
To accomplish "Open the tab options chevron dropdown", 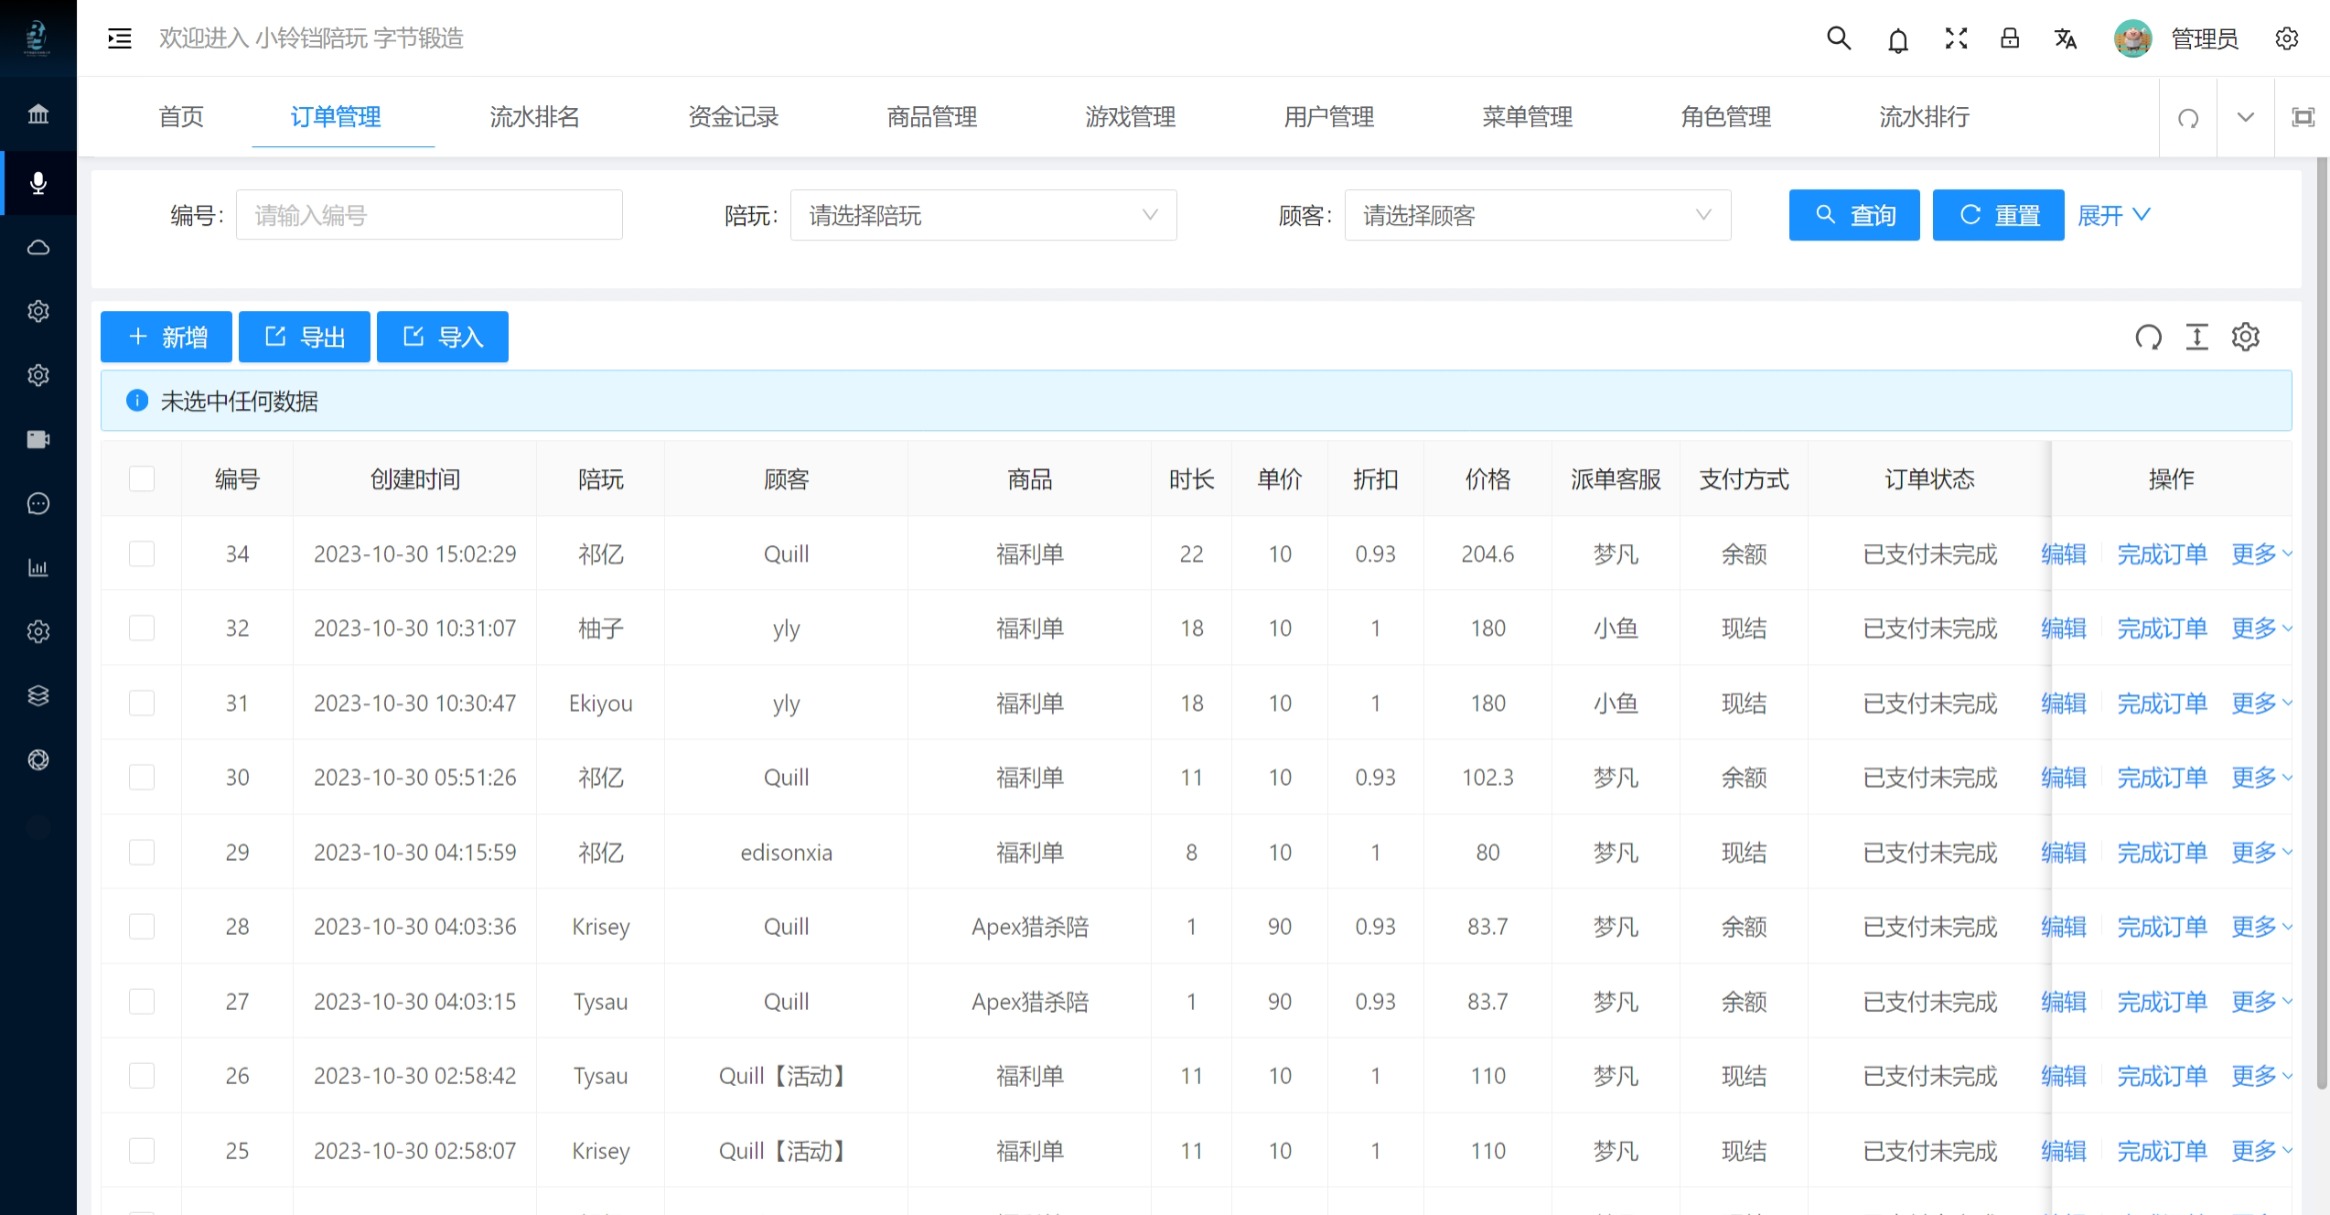I will tap(2245, 117).
